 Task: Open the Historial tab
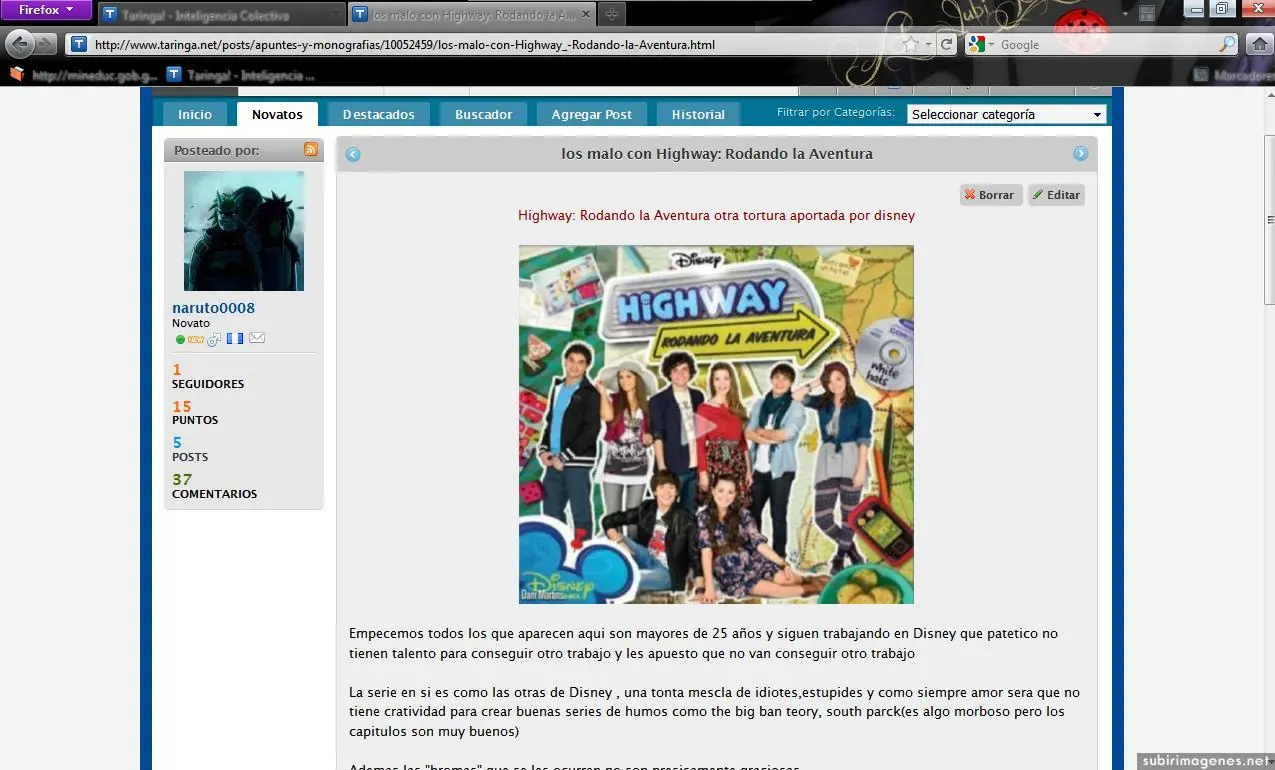point(698,114)
